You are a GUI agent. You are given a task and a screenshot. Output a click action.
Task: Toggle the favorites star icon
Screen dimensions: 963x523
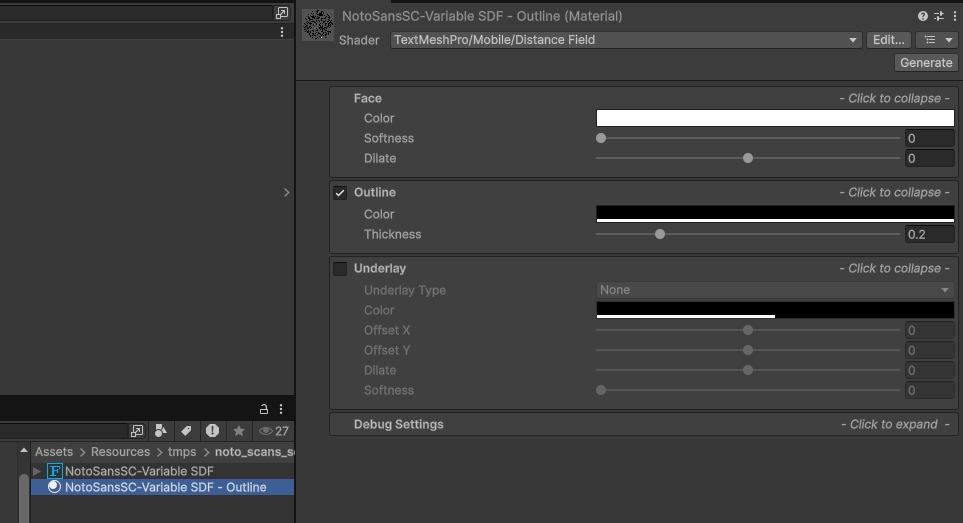[x=239, y=431]
